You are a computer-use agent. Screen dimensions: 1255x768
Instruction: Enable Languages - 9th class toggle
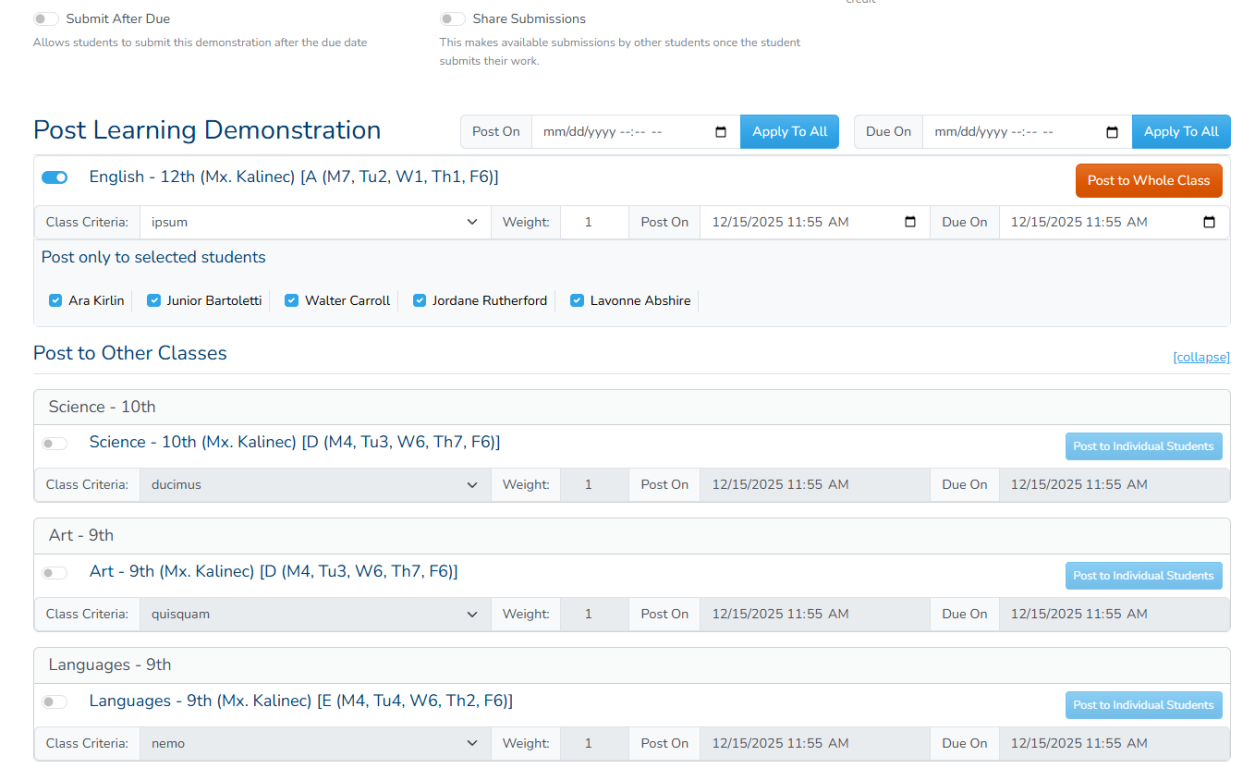point(54,702)
